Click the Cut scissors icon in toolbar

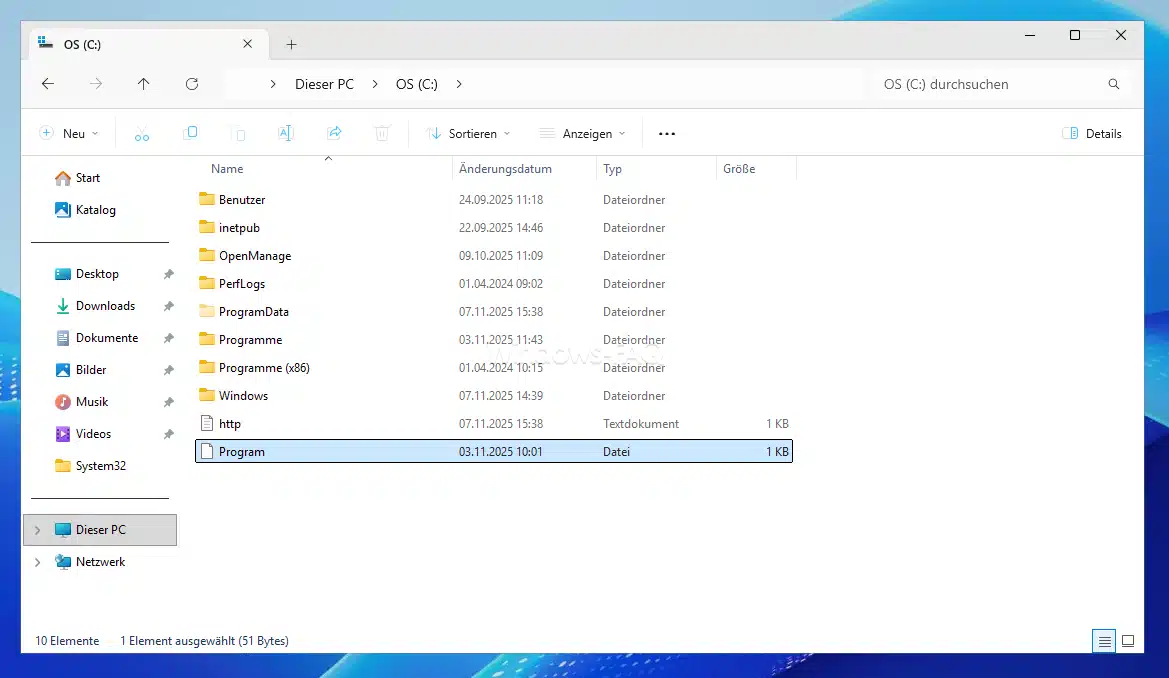(142, 133)
